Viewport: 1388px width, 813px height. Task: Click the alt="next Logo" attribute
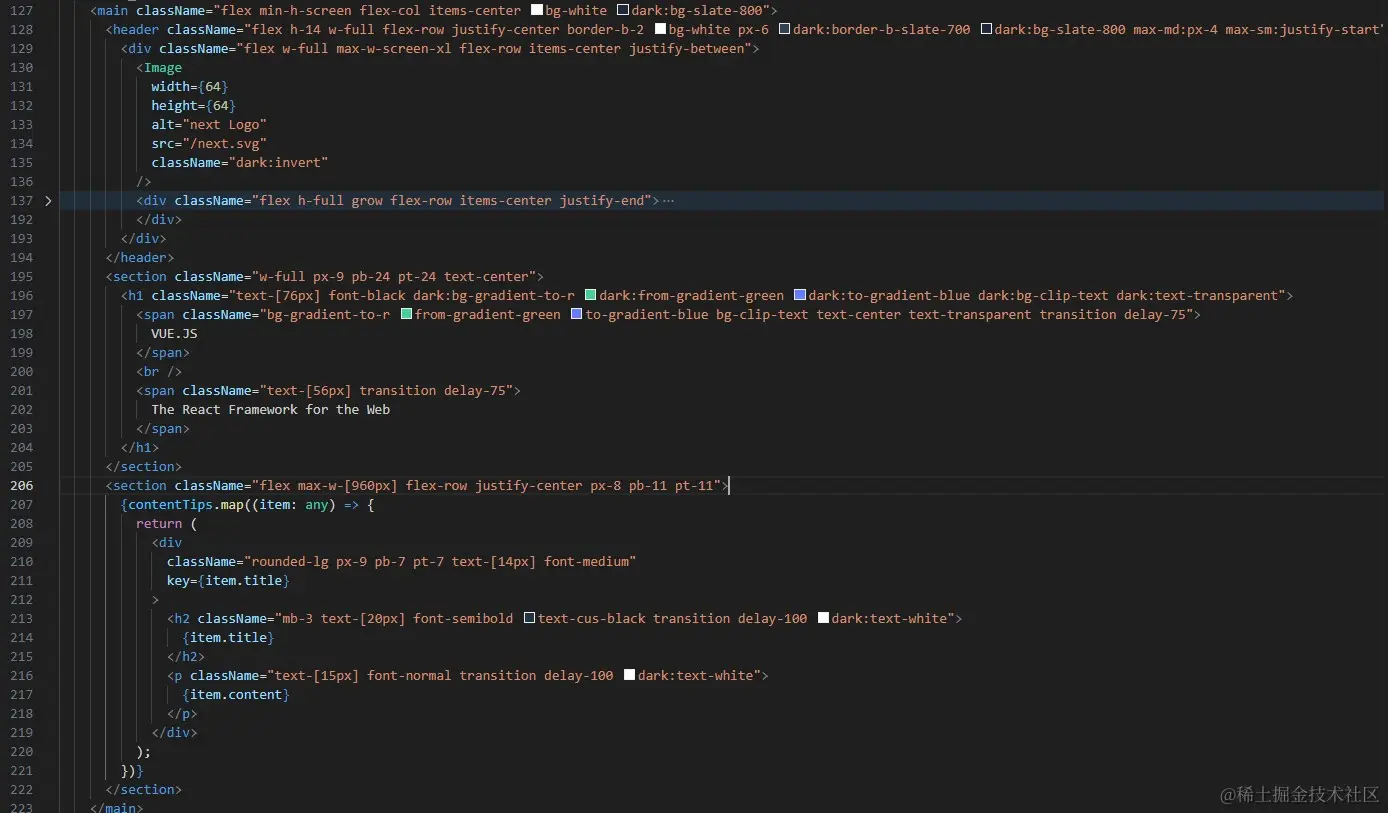209,125
